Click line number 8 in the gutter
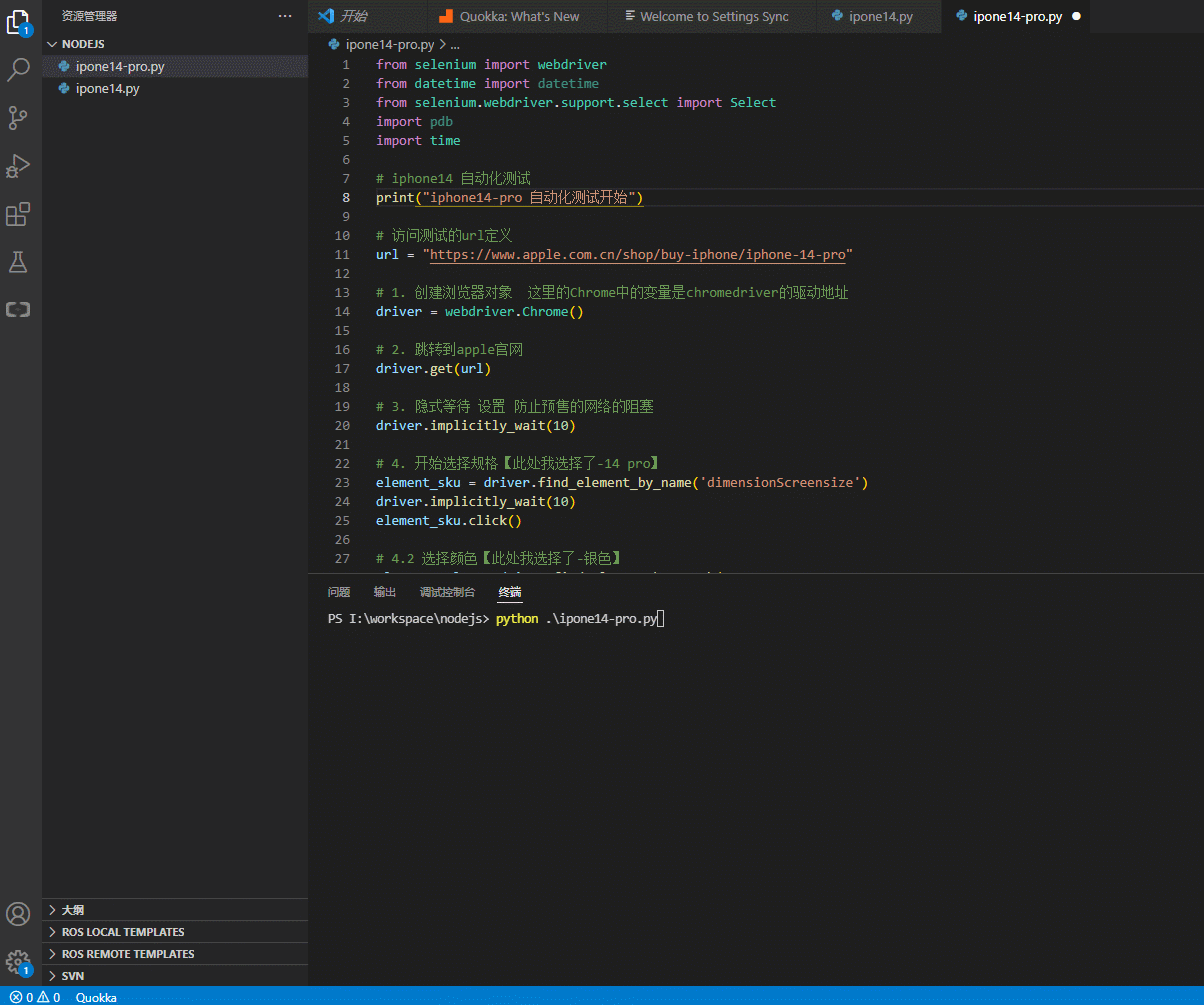Screen dimensions: 1204x1005 click(346, 198)
